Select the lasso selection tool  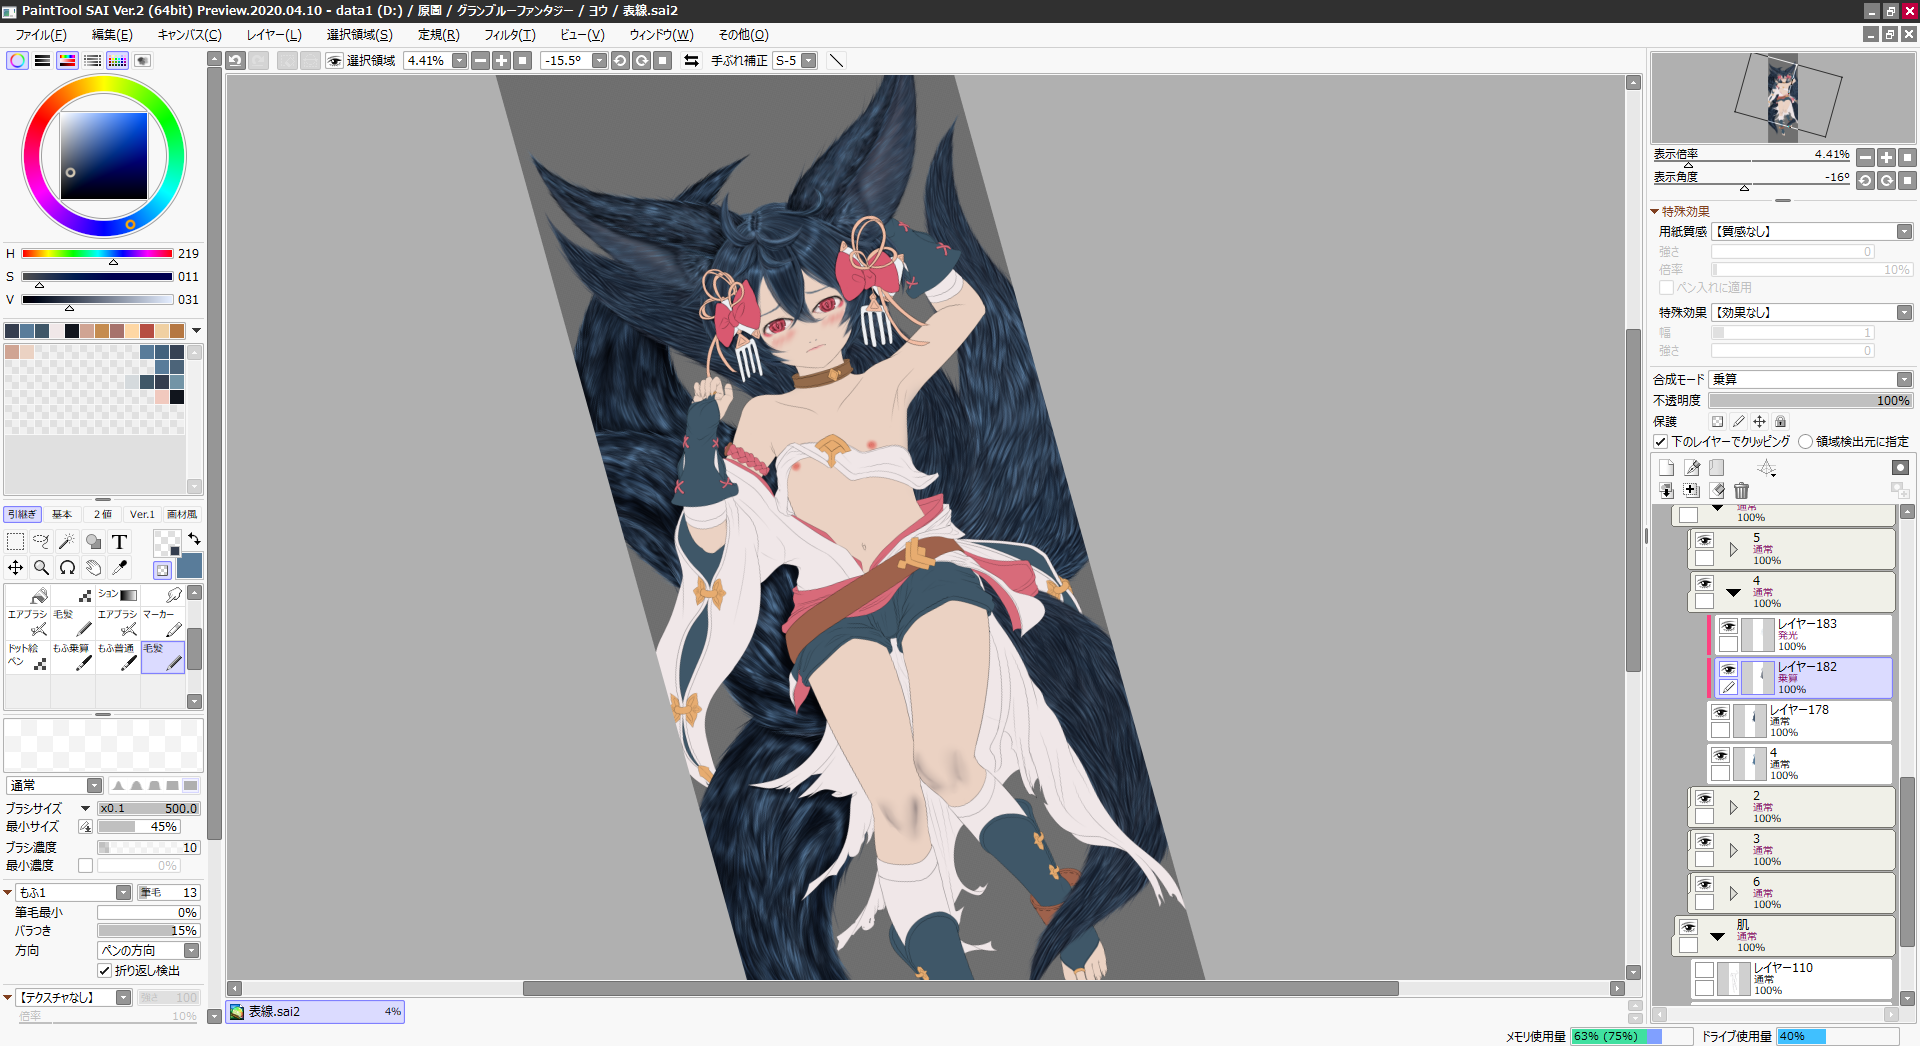(41, 541)
